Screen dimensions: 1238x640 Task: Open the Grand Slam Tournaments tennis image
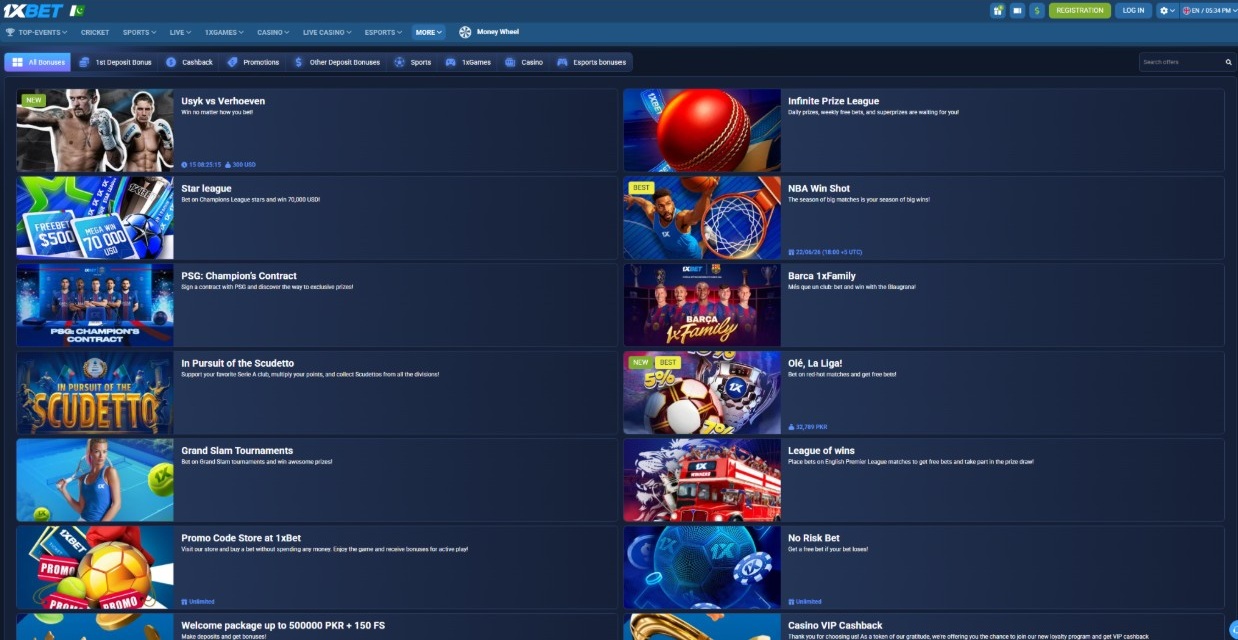tap(95, 480)
